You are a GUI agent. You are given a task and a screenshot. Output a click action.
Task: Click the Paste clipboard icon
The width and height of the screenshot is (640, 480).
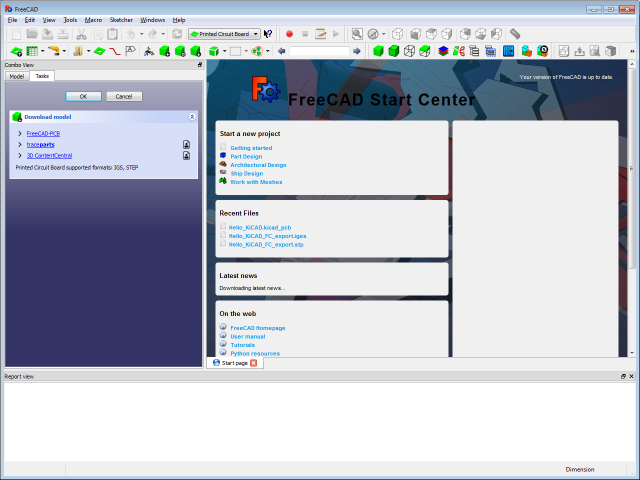pos(112,34)
